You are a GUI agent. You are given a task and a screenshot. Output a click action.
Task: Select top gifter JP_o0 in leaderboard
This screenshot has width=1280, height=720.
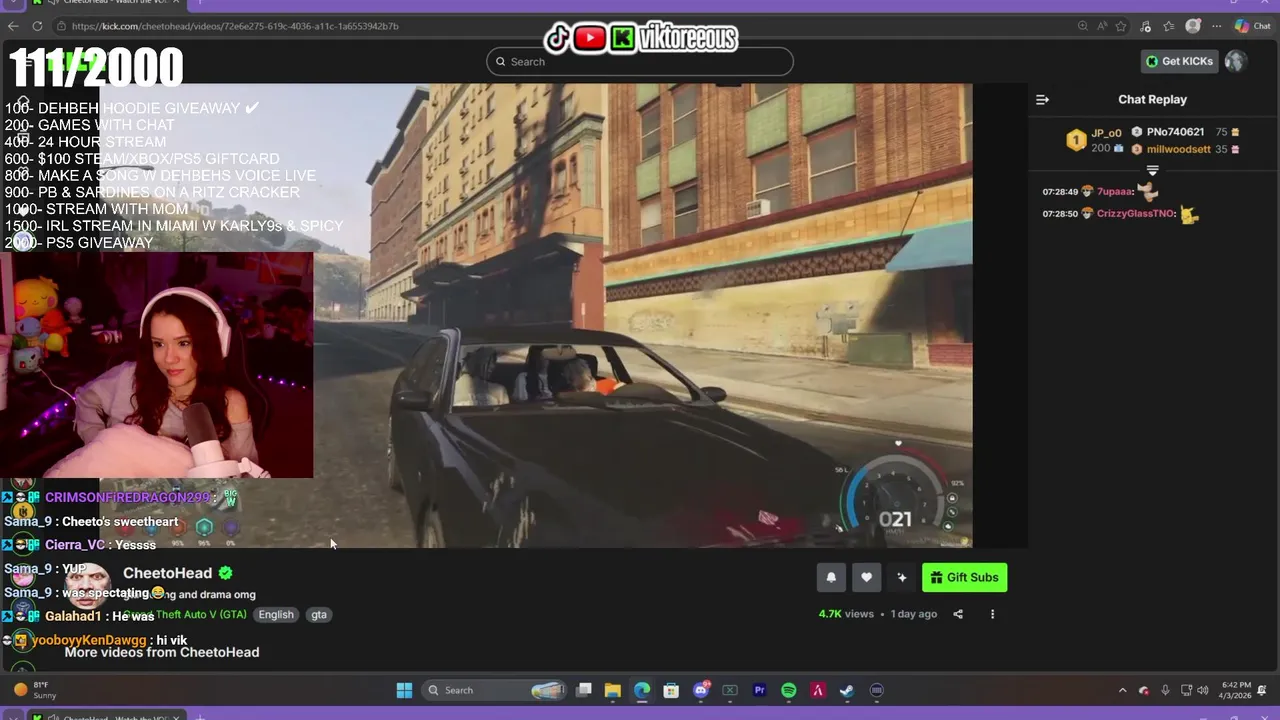coord(1105,132)
